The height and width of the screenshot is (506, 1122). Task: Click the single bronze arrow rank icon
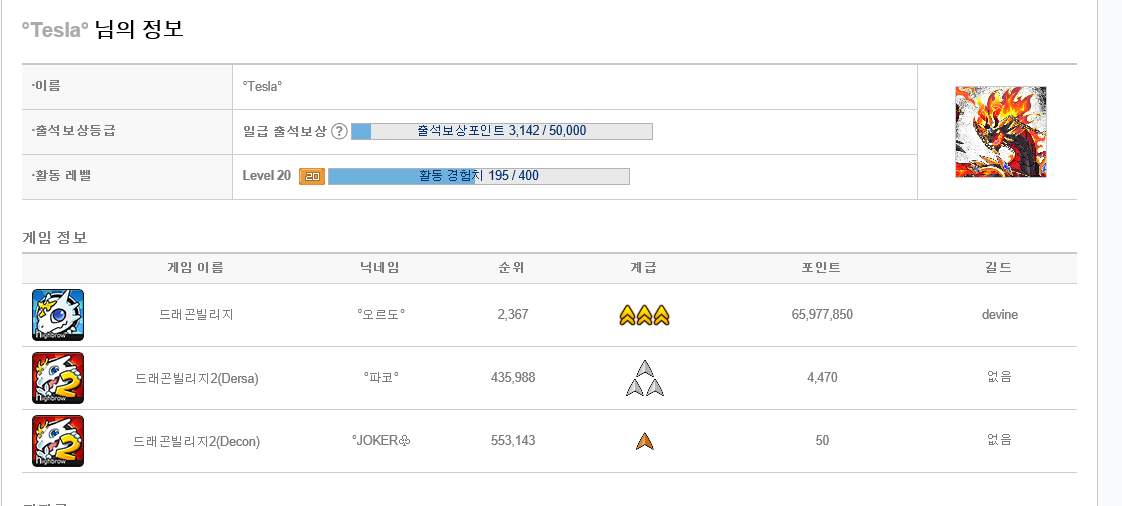[x=645, y=441]
